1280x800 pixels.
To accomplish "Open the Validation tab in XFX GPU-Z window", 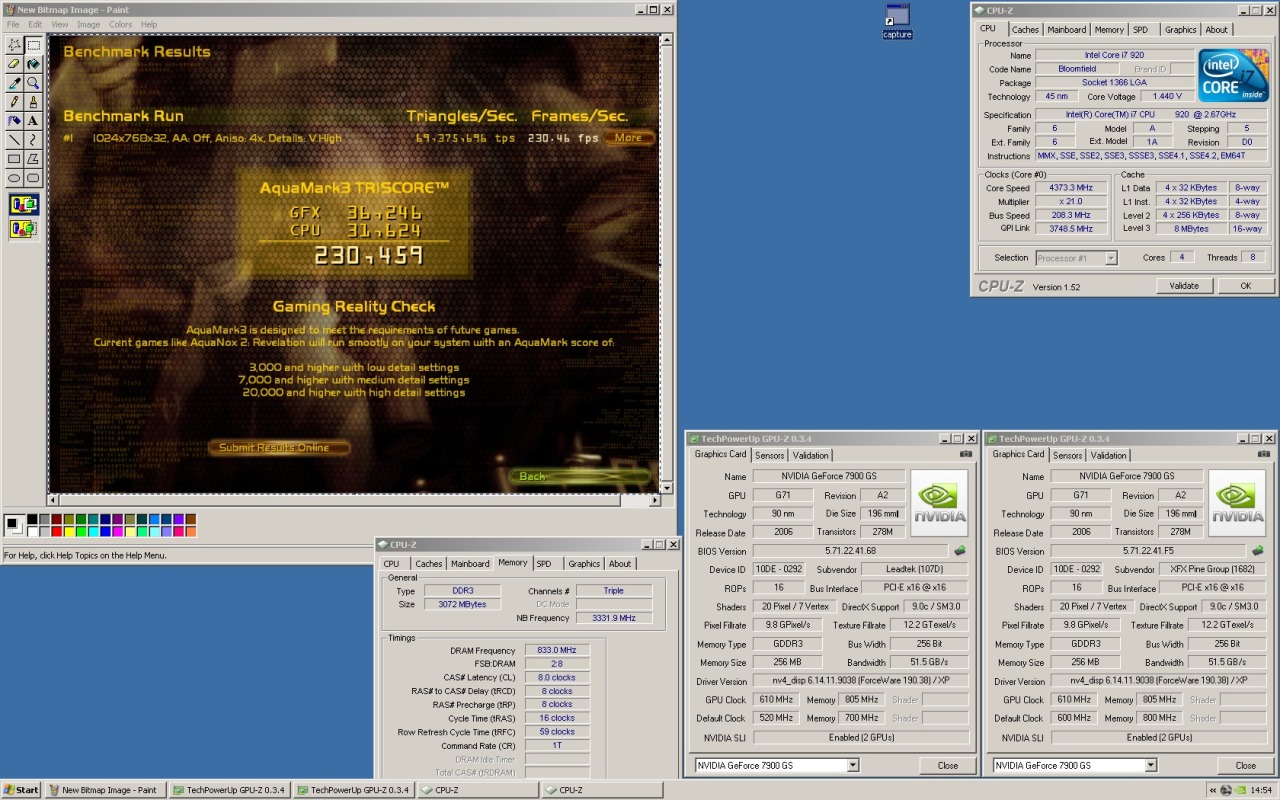I will [1108, 455].
